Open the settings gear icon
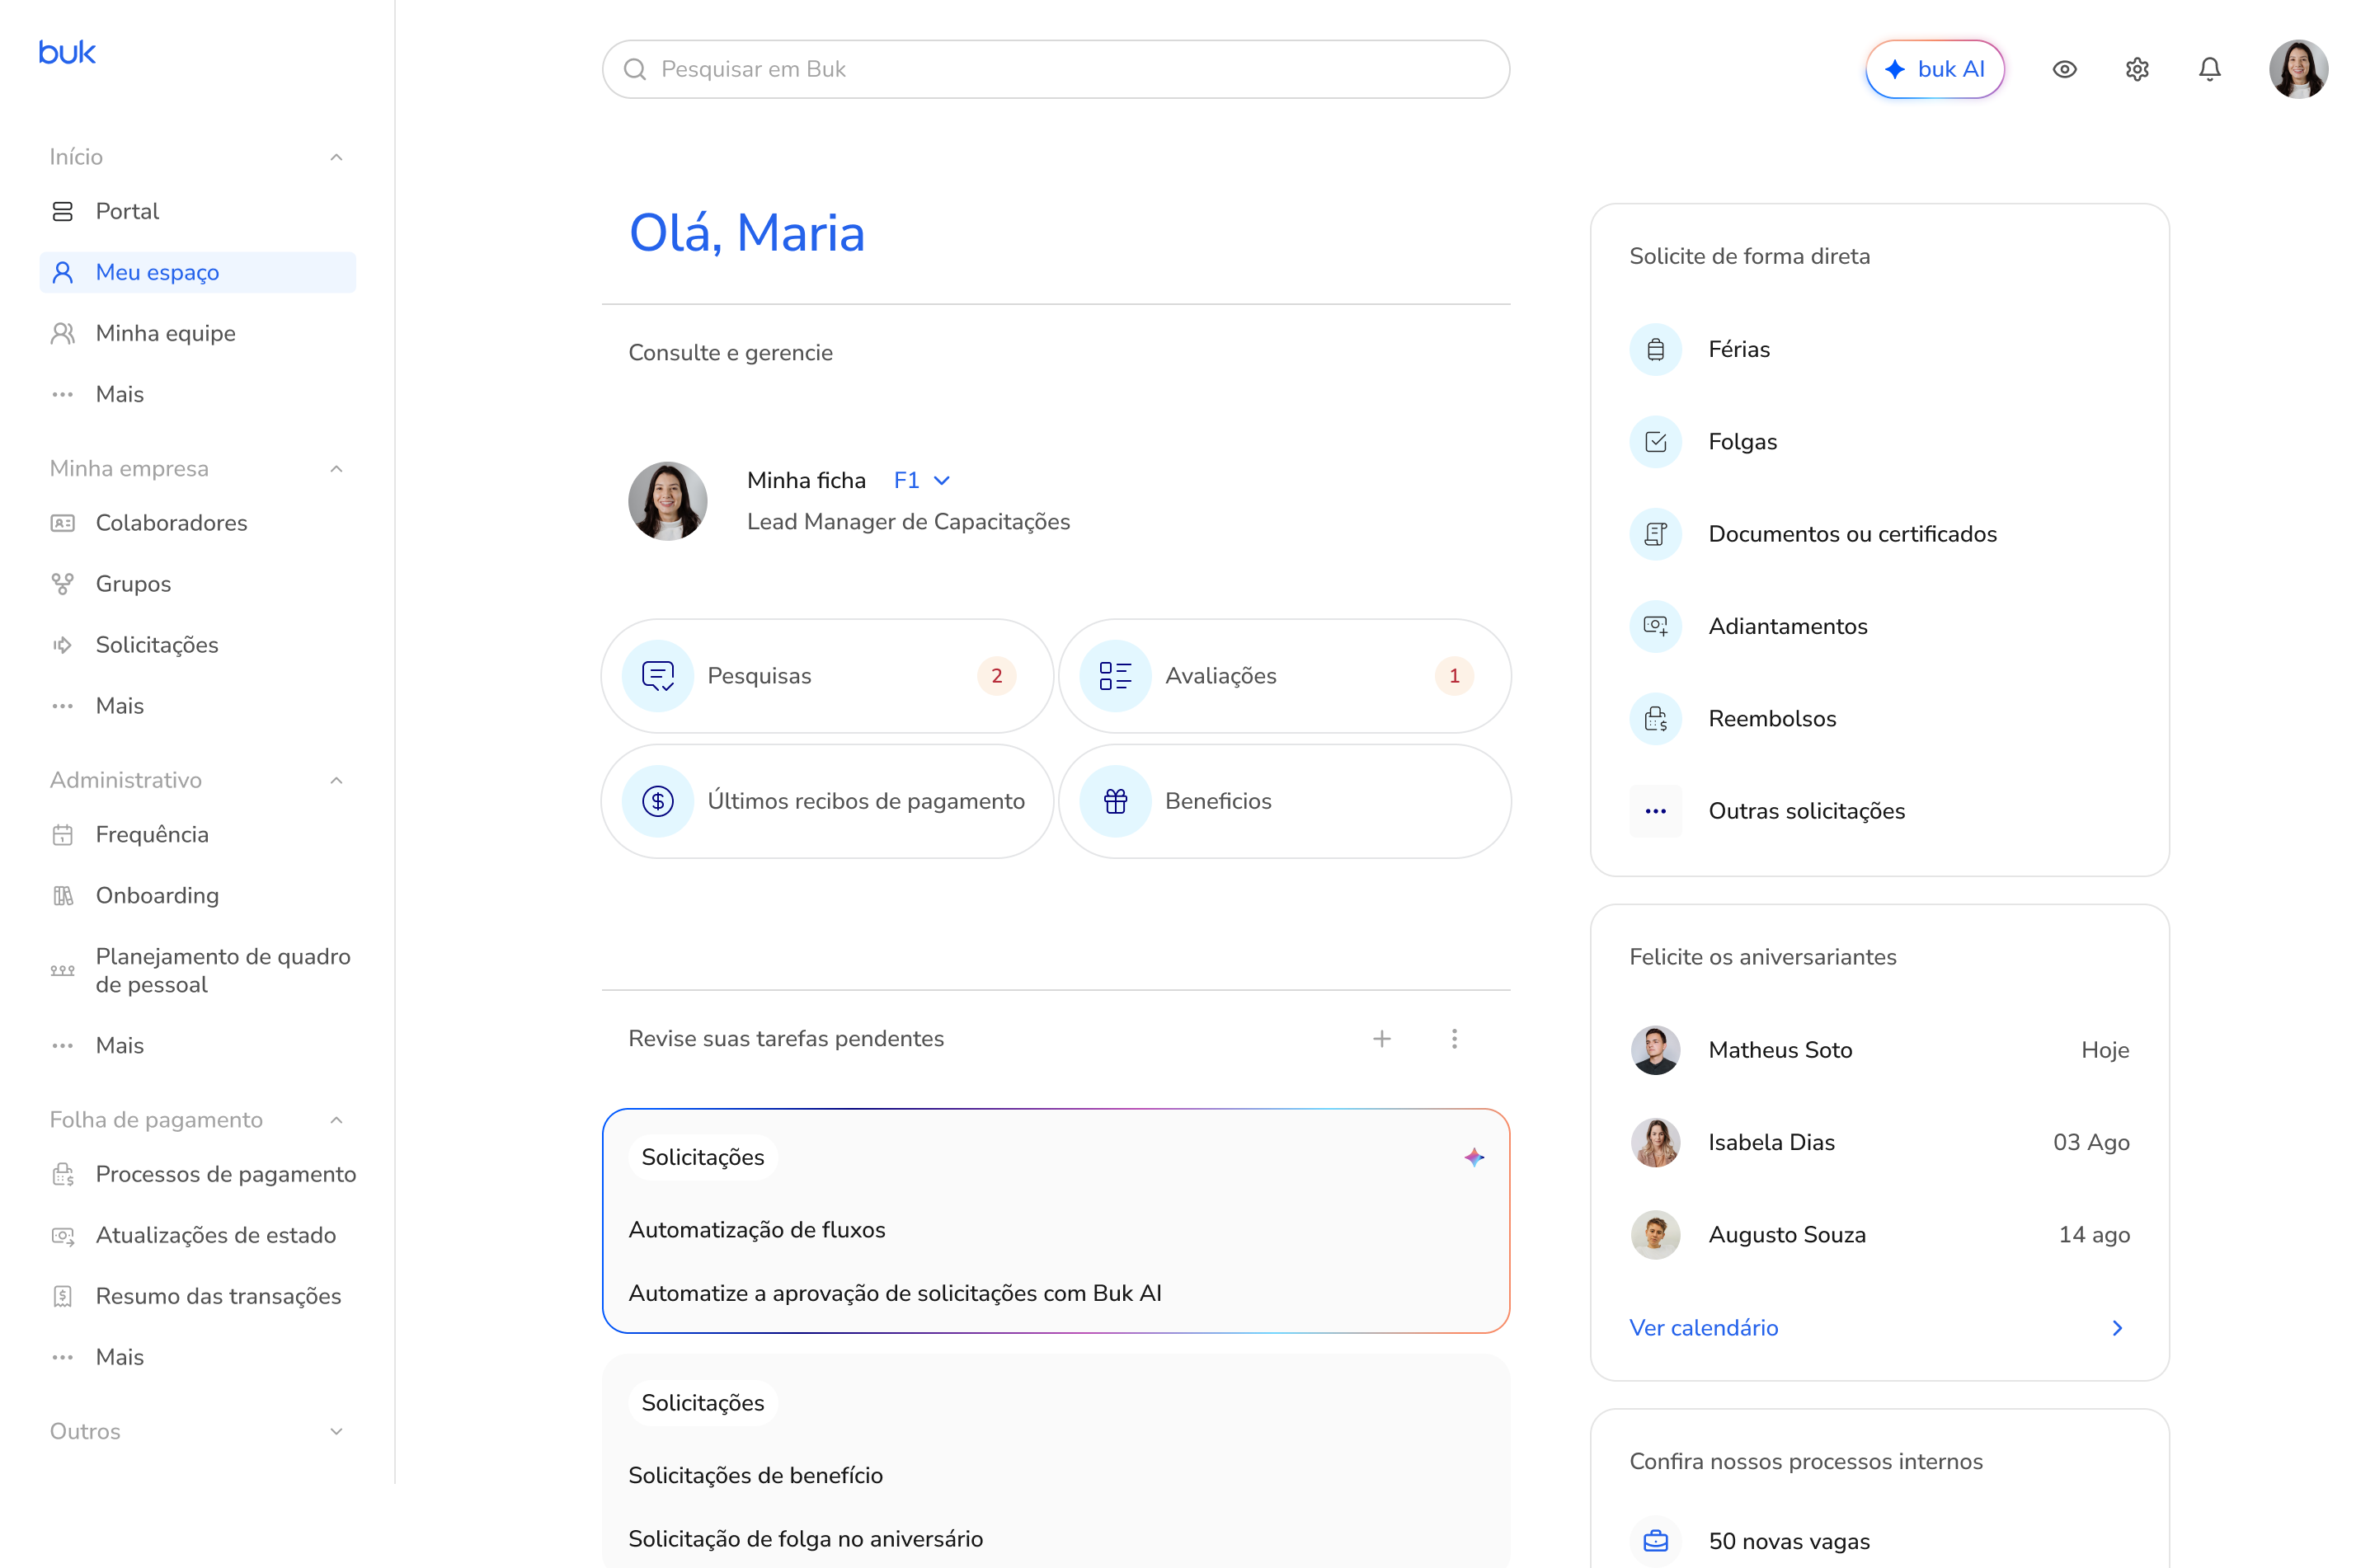This screenshot has width=2375, height=1568. point(2136,69)
